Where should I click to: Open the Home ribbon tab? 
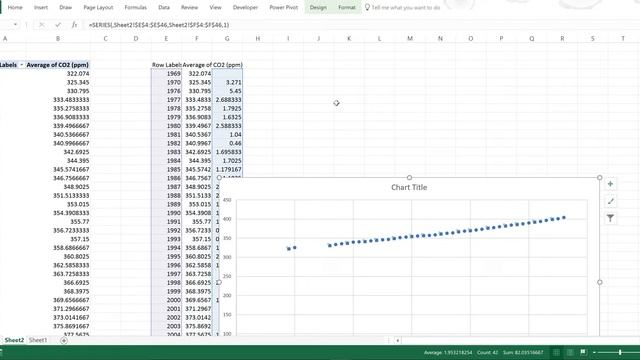point(15,7)
